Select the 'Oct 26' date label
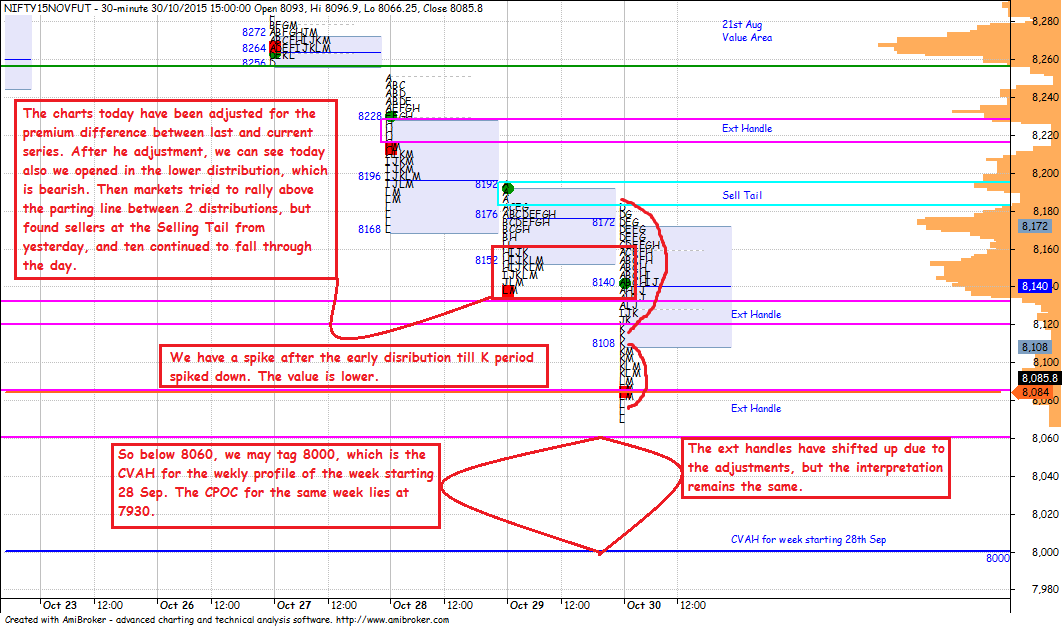1063x626 pixels. pyautogui.click(x=176, y=605)
